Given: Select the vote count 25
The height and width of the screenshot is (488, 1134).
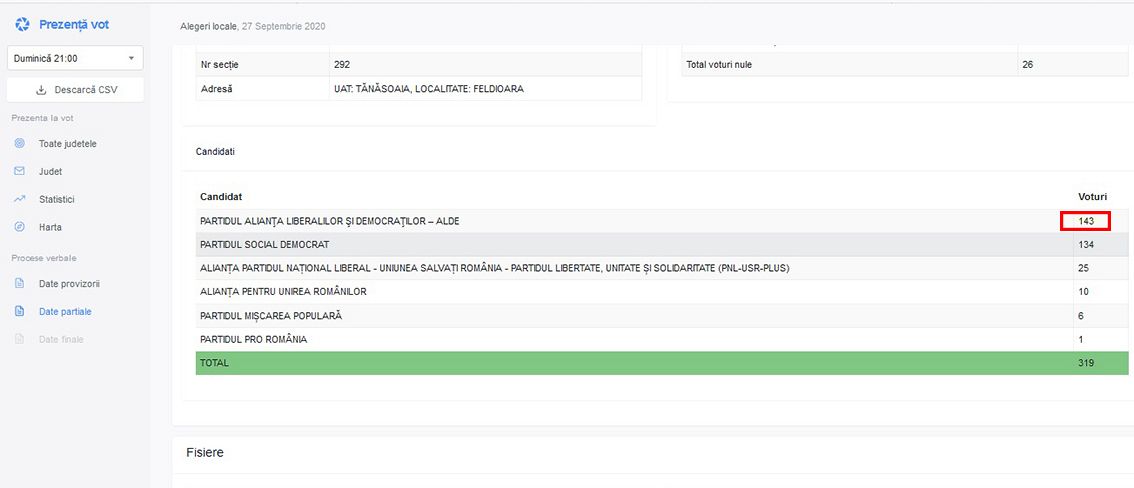Looking at the screenshot, I should [x=1083, y=268].
